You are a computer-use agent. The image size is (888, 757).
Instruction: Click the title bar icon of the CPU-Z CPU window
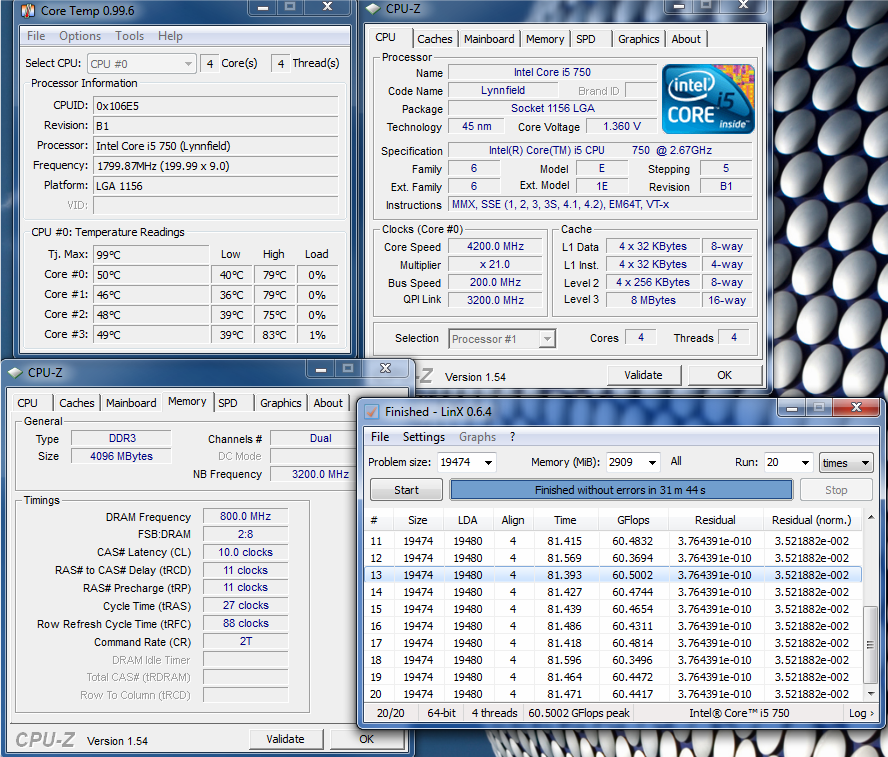[x=373, y=9]
